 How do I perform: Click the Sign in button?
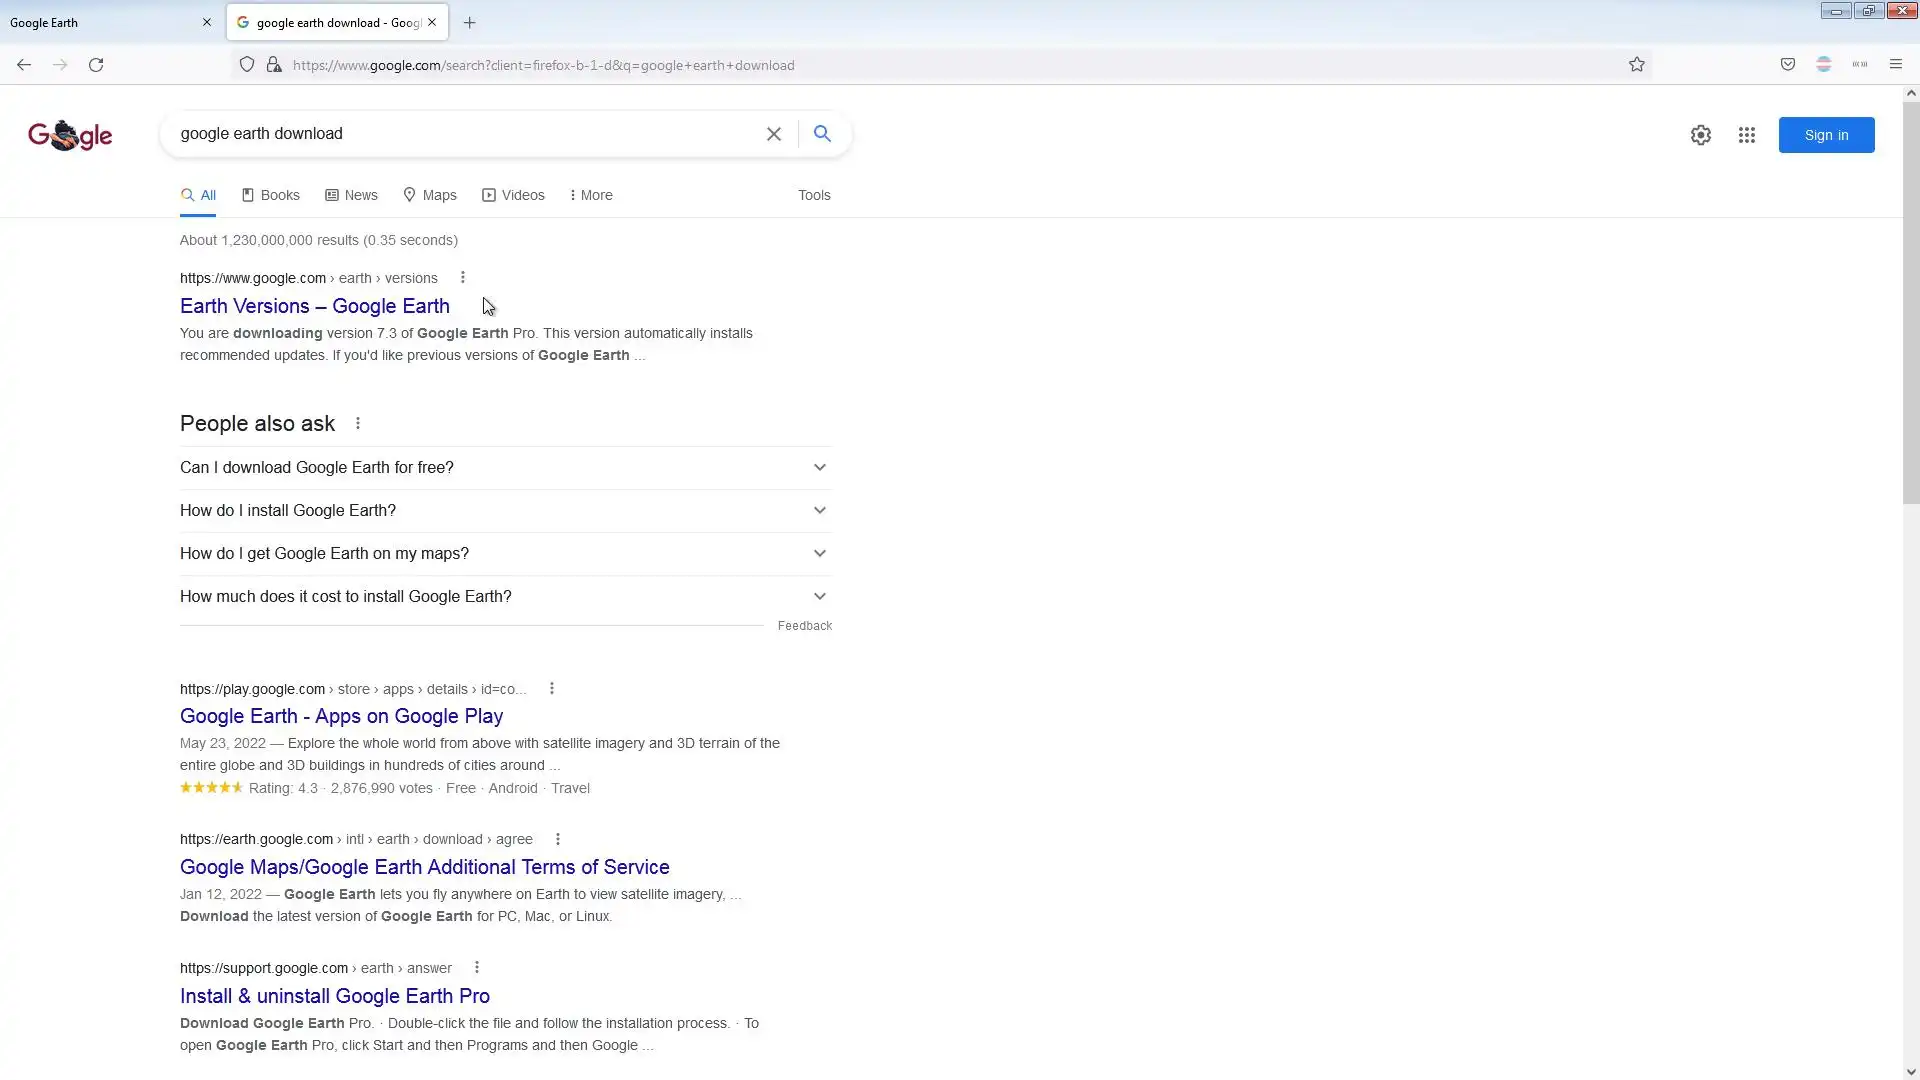click(x=1825, y=135)
